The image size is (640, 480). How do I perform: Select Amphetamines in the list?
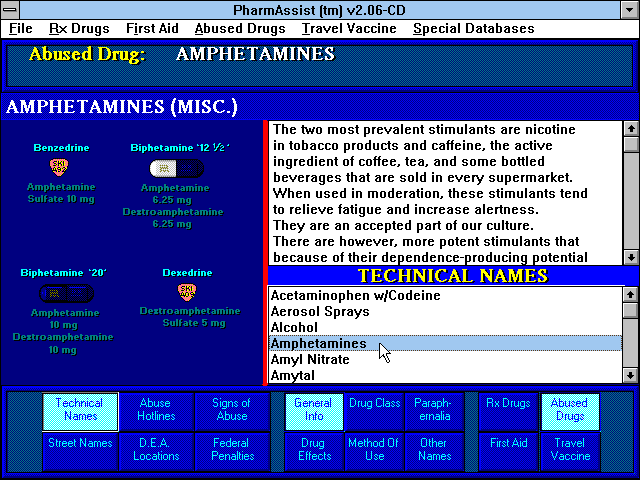pyautogui.click(x=445, y=343)
